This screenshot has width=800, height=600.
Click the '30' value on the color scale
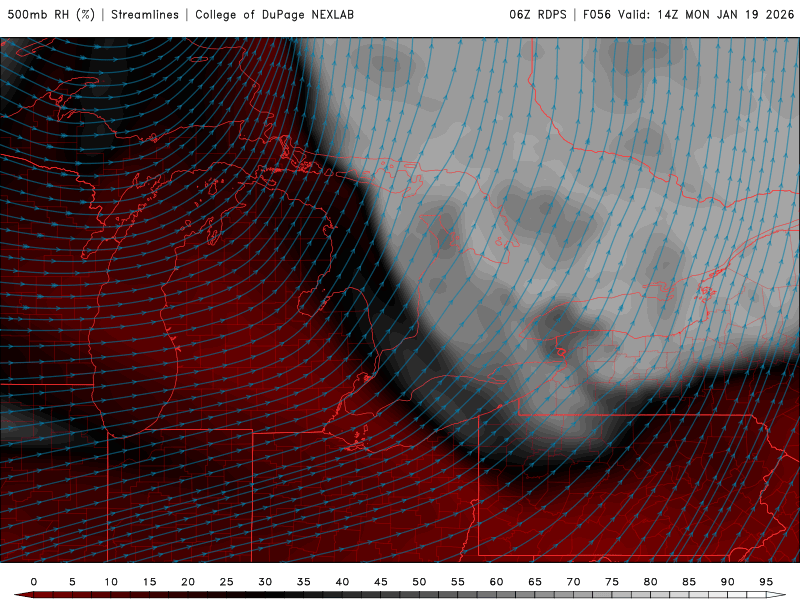pos(265,582)
